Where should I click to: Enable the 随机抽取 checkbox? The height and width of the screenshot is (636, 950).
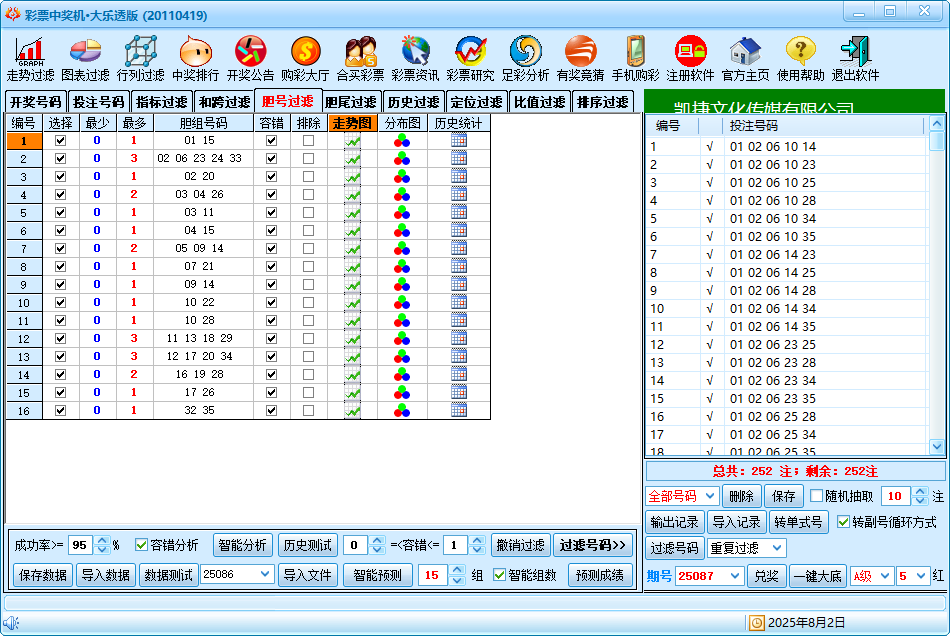817,496
